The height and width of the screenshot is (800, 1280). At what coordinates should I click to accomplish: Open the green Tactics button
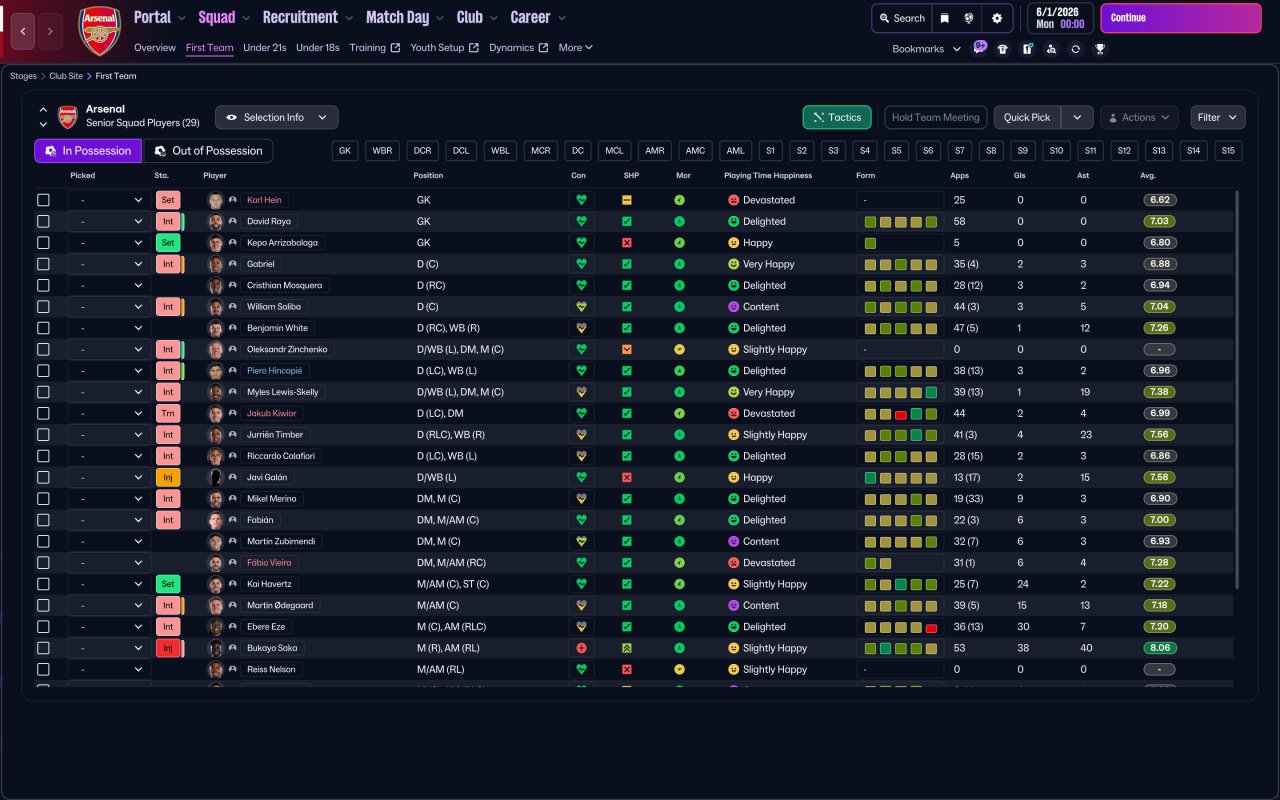click(837, 117)
